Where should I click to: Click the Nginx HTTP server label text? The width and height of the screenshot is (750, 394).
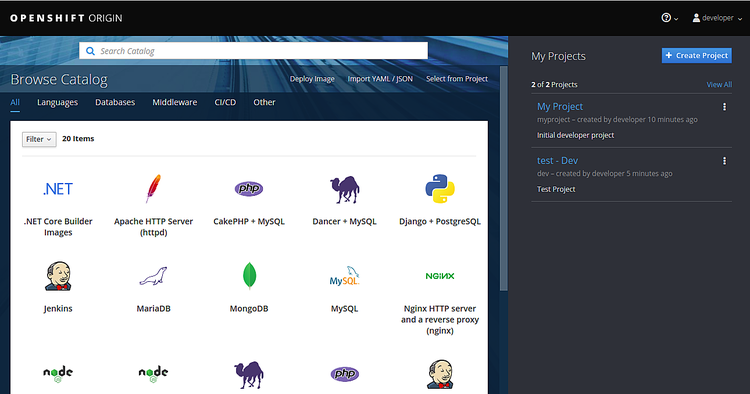pos(440,320)
